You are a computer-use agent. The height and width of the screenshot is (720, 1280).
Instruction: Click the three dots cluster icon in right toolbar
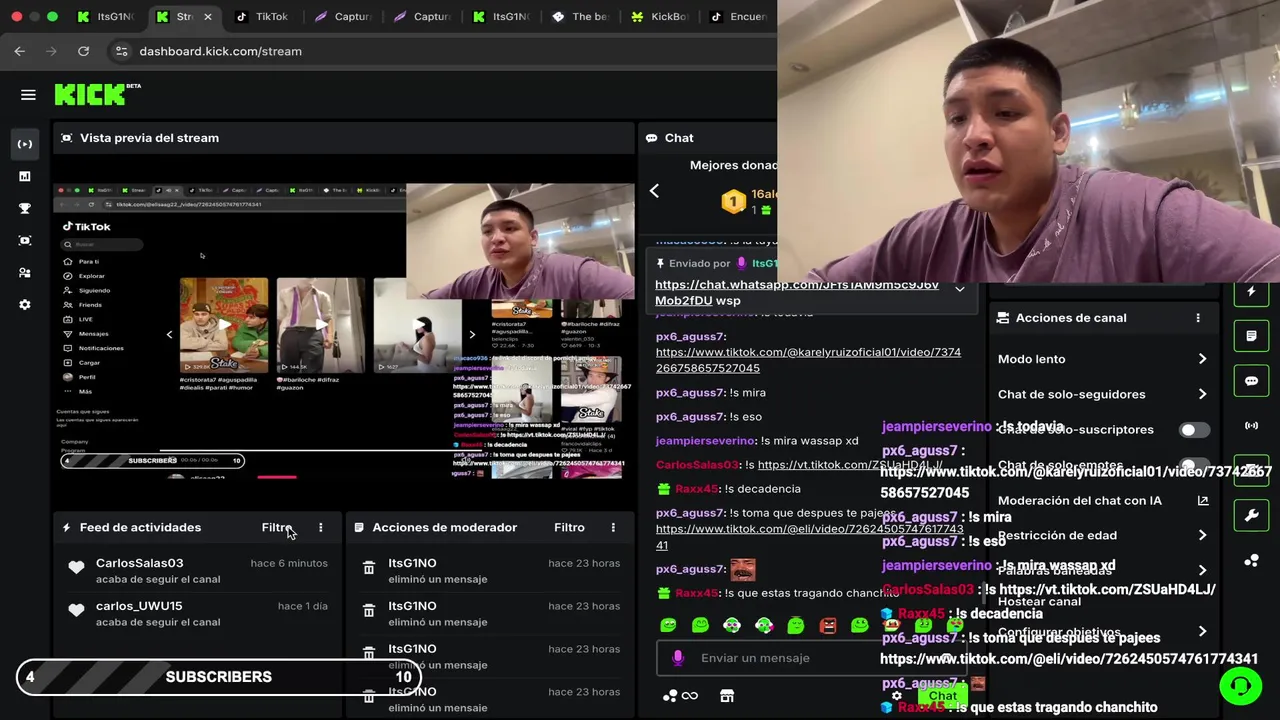(1251, 561)
